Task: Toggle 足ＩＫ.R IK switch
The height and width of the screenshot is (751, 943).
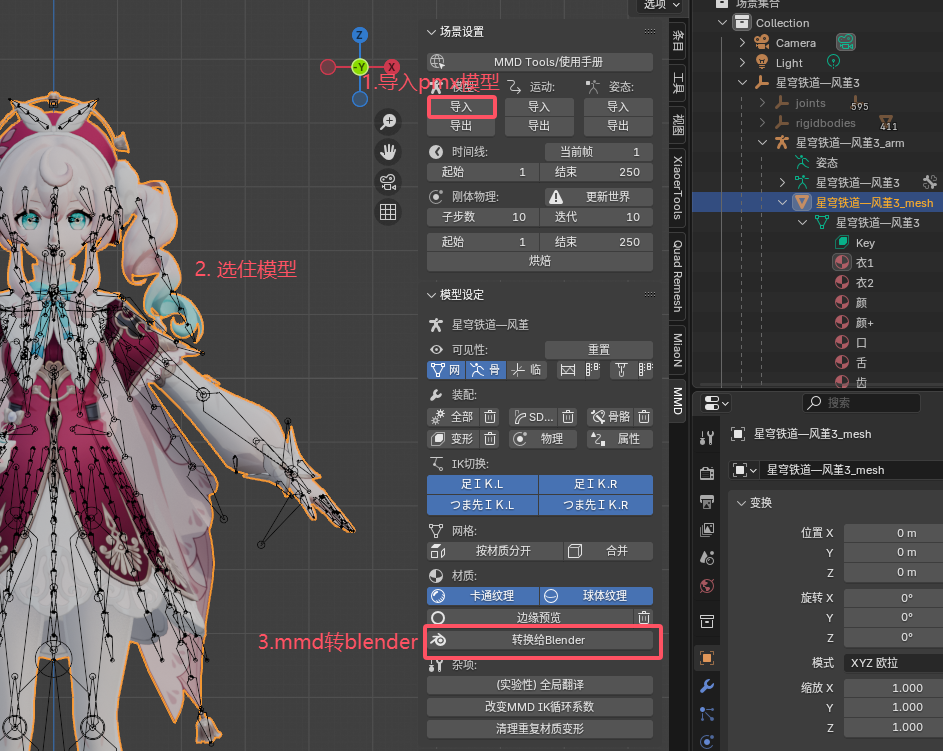Action: coord(596,484)
